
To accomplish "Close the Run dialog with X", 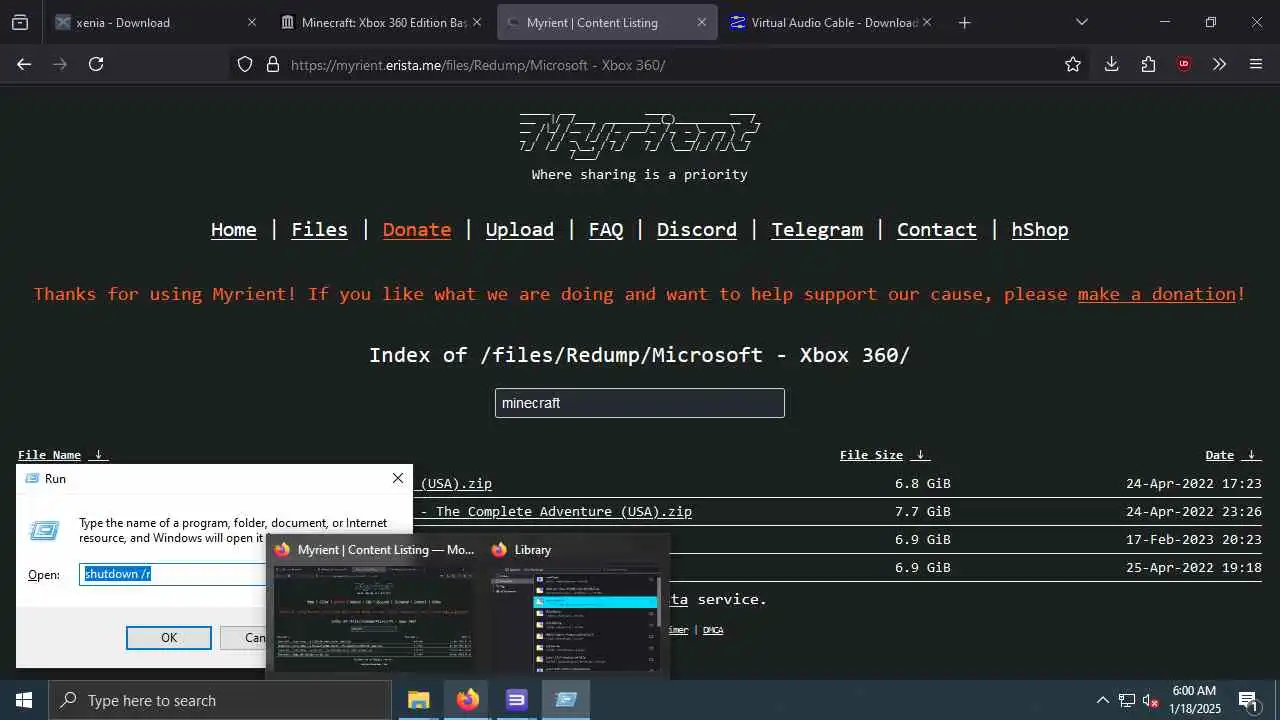I will 397,478.
